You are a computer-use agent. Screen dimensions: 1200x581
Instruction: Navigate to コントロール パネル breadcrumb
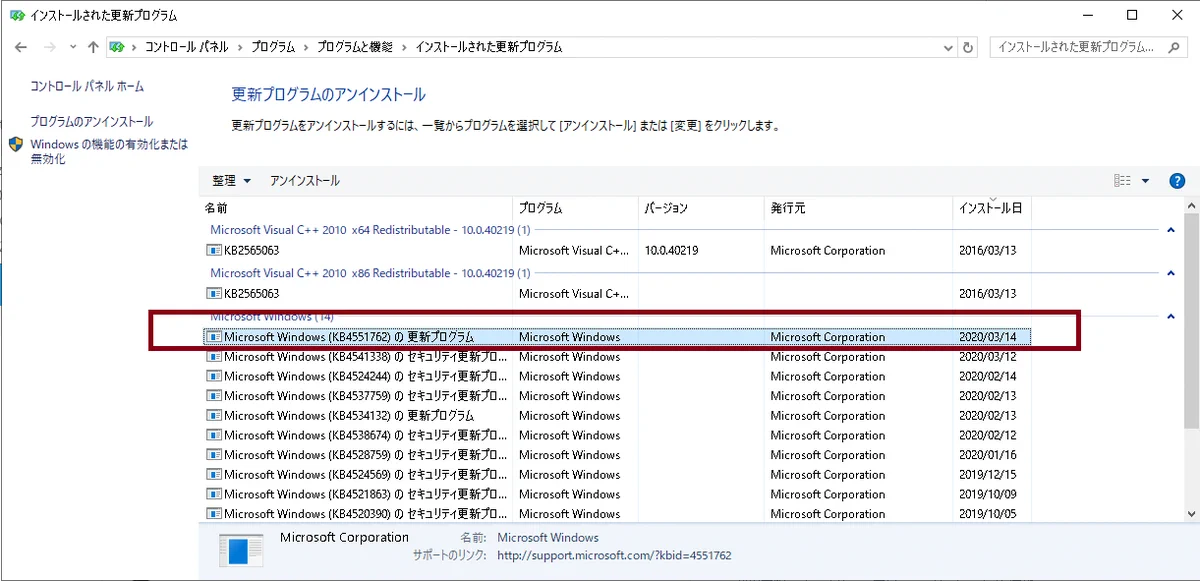(186, 47)
